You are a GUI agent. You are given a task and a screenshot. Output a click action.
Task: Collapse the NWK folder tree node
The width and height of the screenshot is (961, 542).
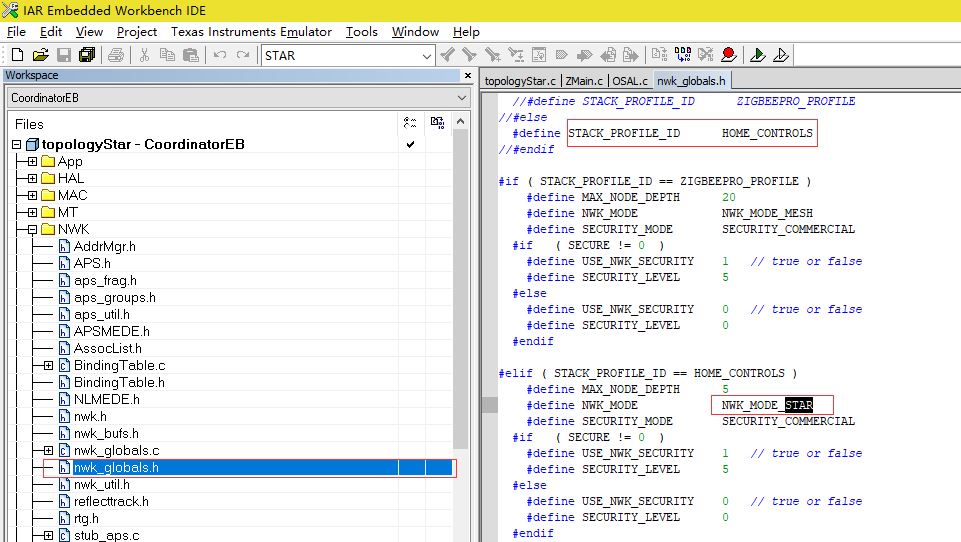(x=32, y=230)
